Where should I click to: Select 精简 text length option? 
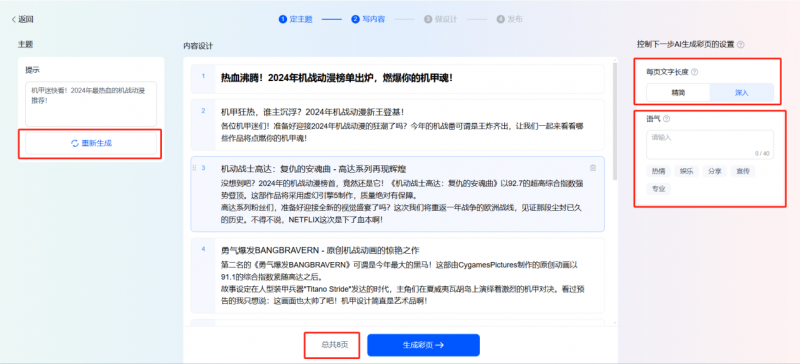[x=678, y=93]
